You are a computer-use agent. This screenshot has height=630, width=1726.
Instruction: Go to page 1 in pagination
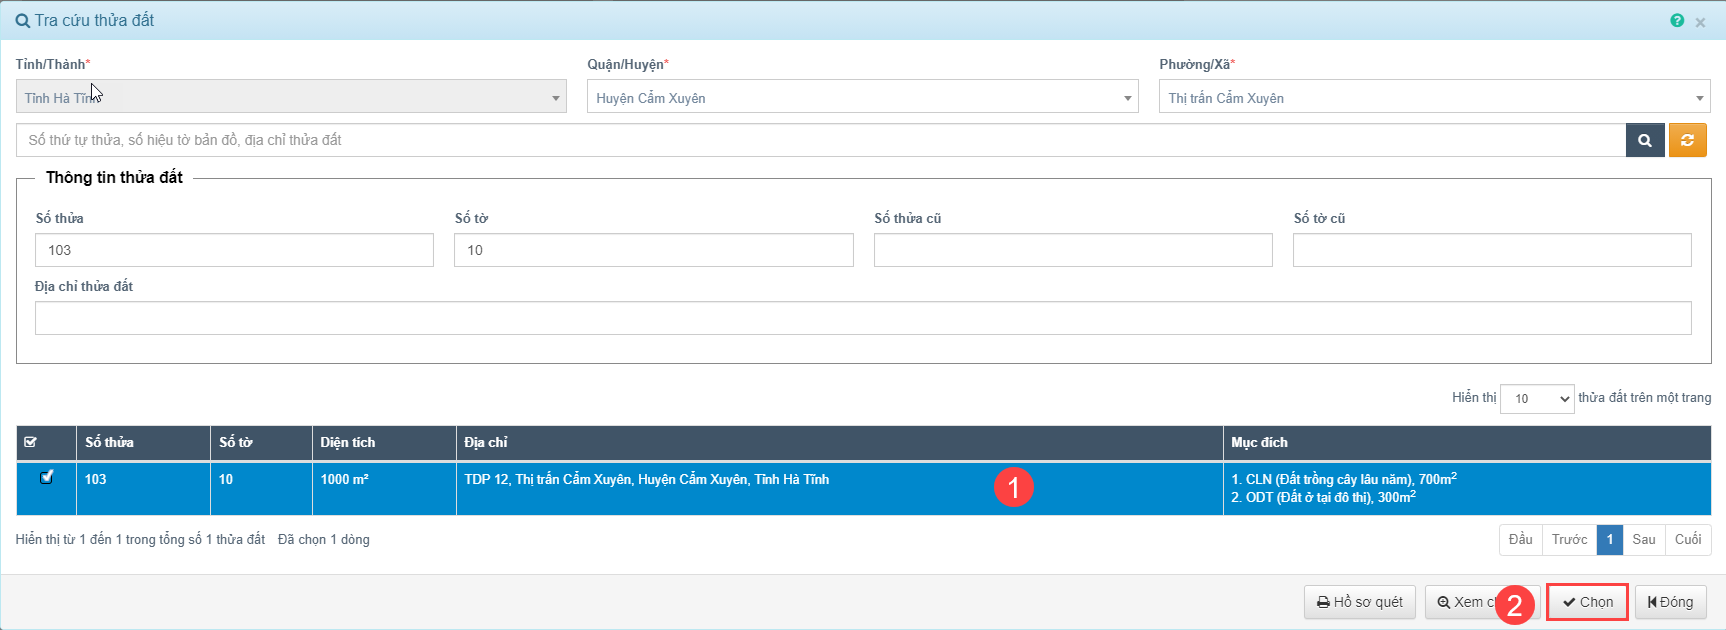pos(1609,540)
